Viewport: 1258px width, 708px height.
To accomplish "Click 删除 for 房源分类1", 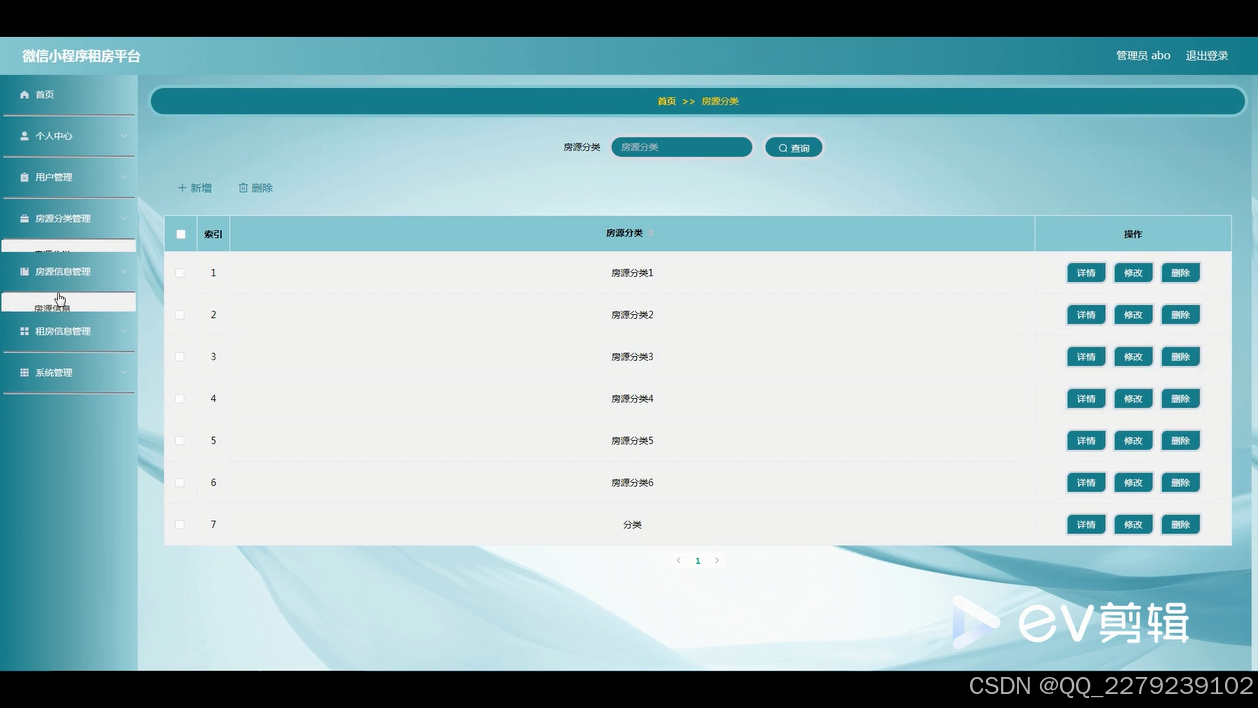I will tap(1180, 272).
